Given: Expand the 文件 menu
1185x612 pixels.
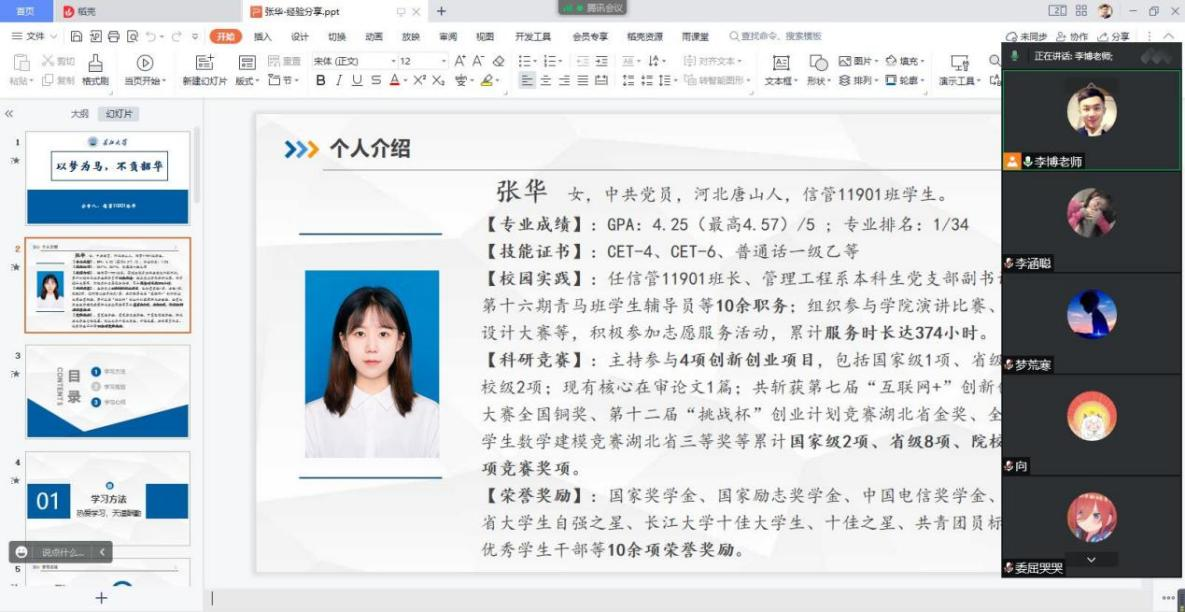Looking at the screenshot, I should coord(34,37).
